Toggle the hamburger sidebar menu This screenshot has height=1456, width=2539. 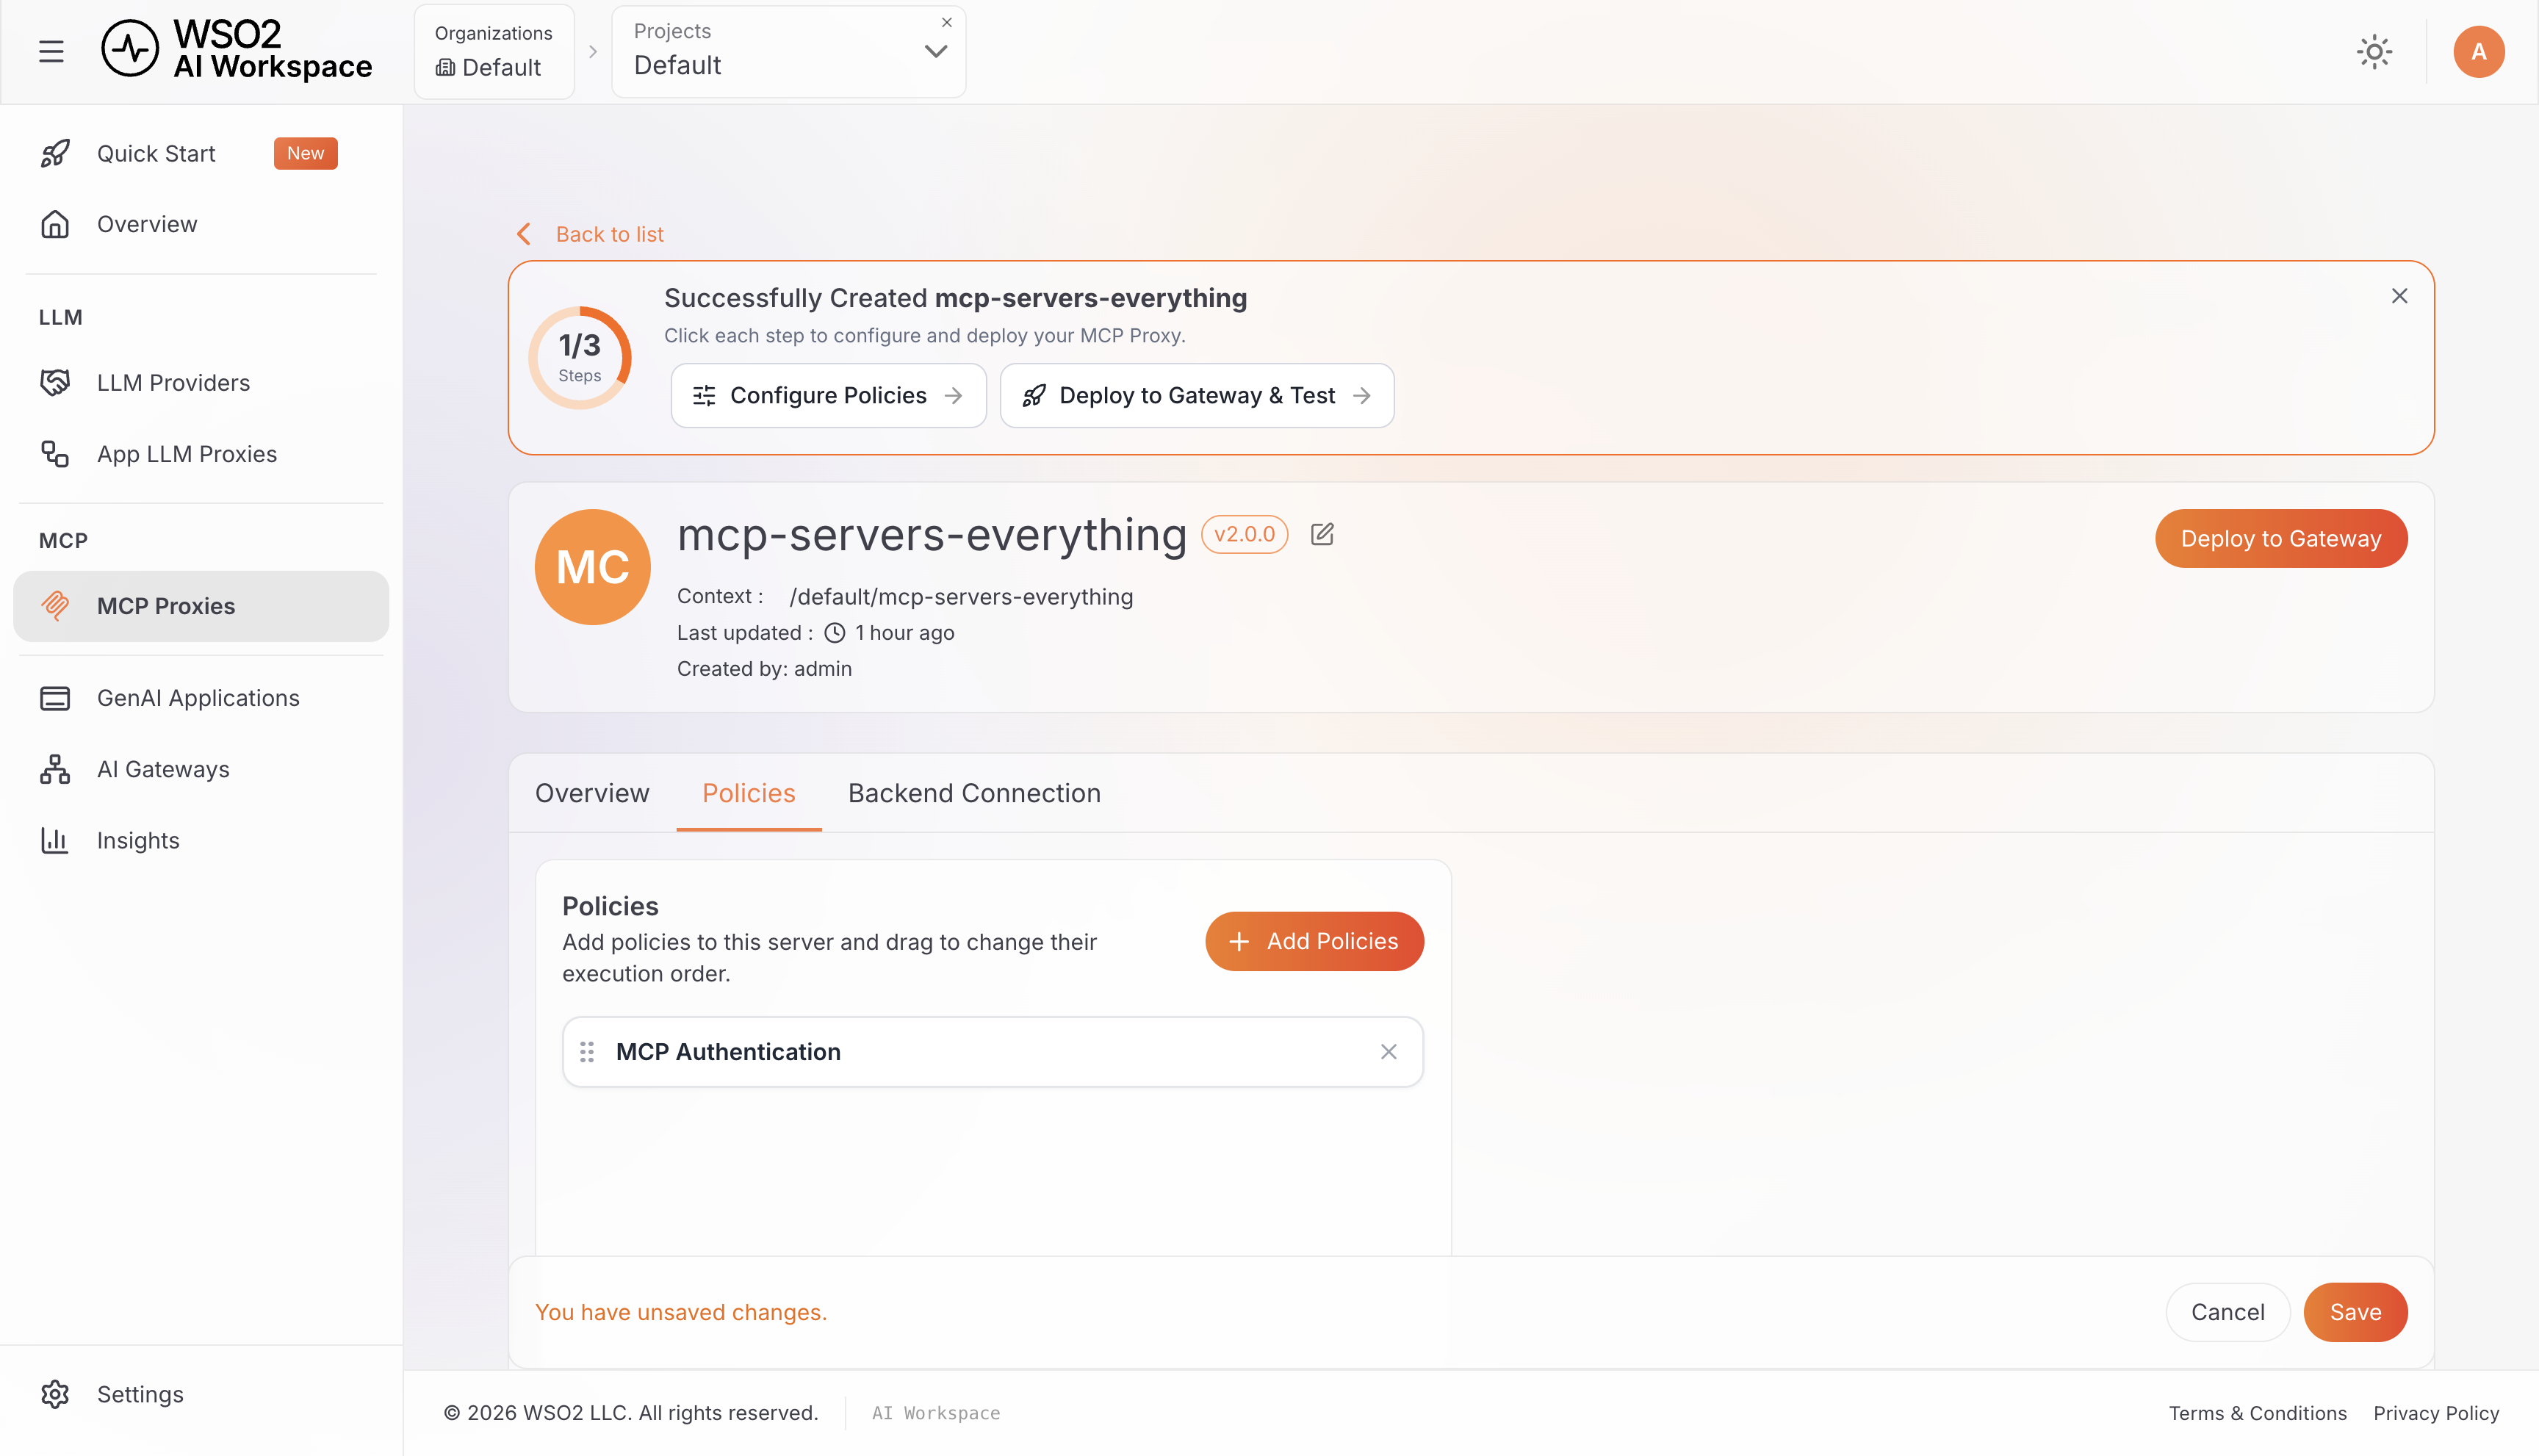pyautogui.click(x=51, y=51)
